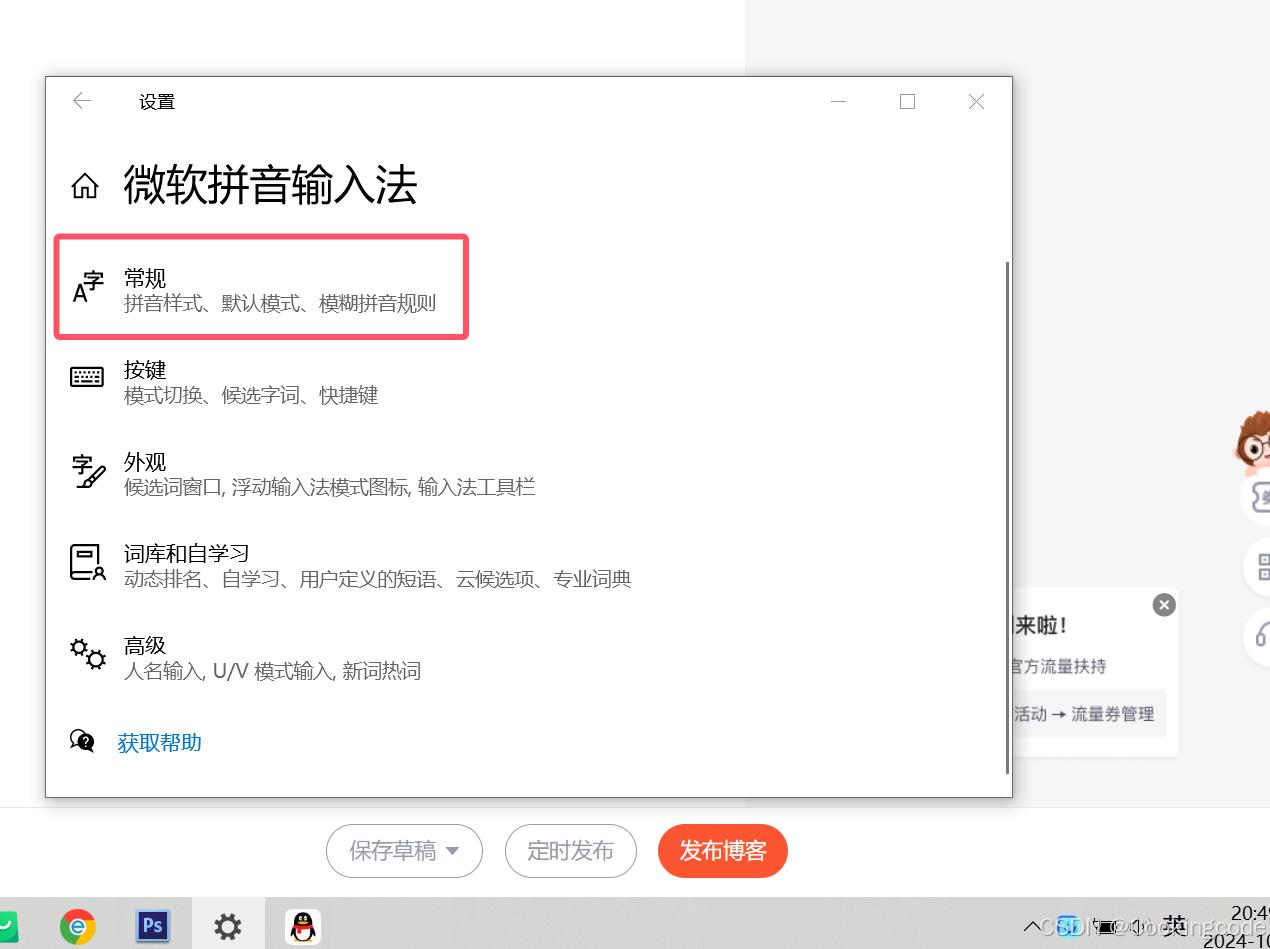Click the brush icon next to 外观
This screenshot has height=949, width=1270.
click(x=88, y=471)
